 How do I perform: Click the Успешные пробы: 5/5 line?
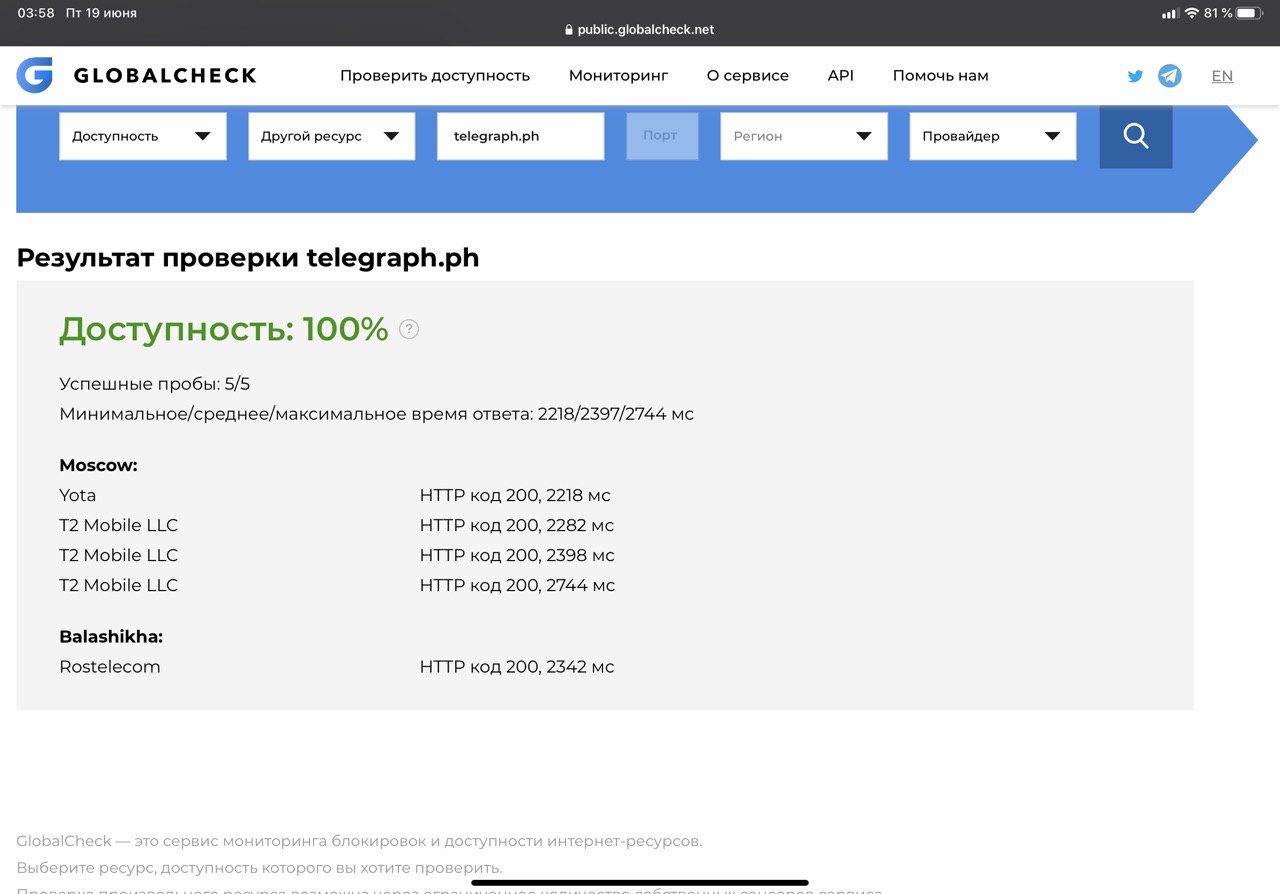(x=155, y=384)
